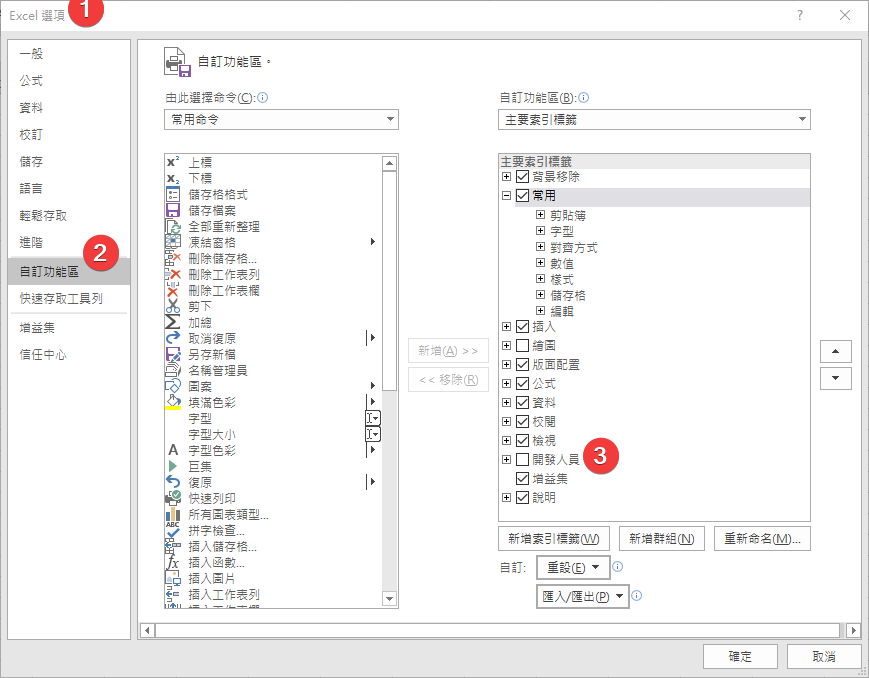Select the 填滿色彩 paint bucket icon

point(173,402)
